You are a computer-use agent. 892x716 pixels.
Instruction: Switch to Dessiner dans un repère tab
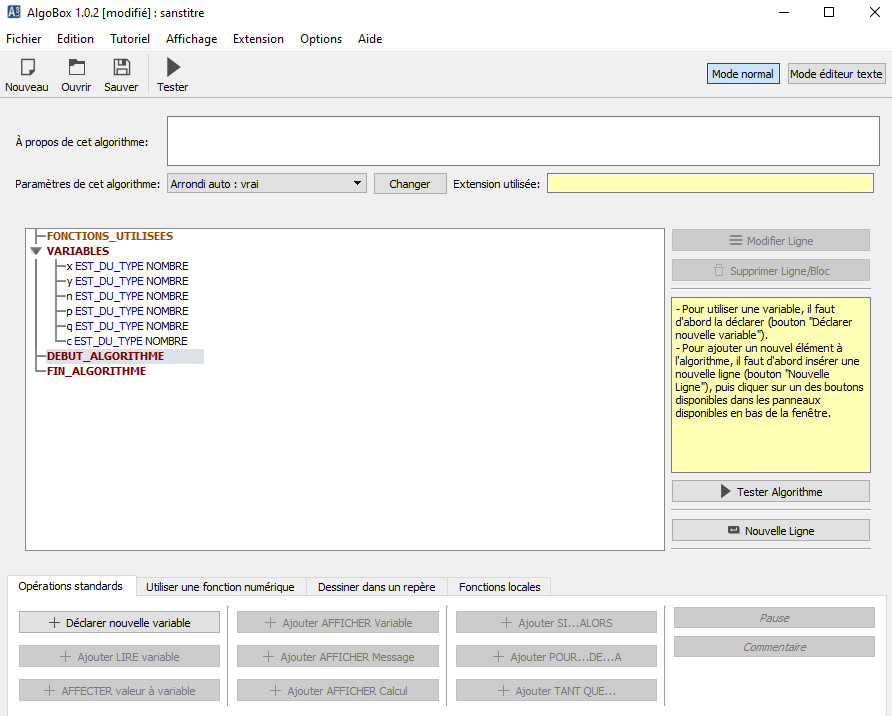(377, 587)
